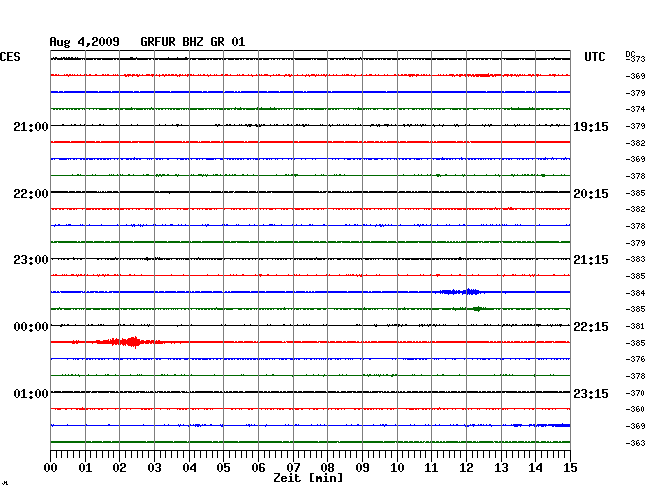650x494 pixels.
Task: Click the "23:15" UTC time label
Action: pos(591,393)
